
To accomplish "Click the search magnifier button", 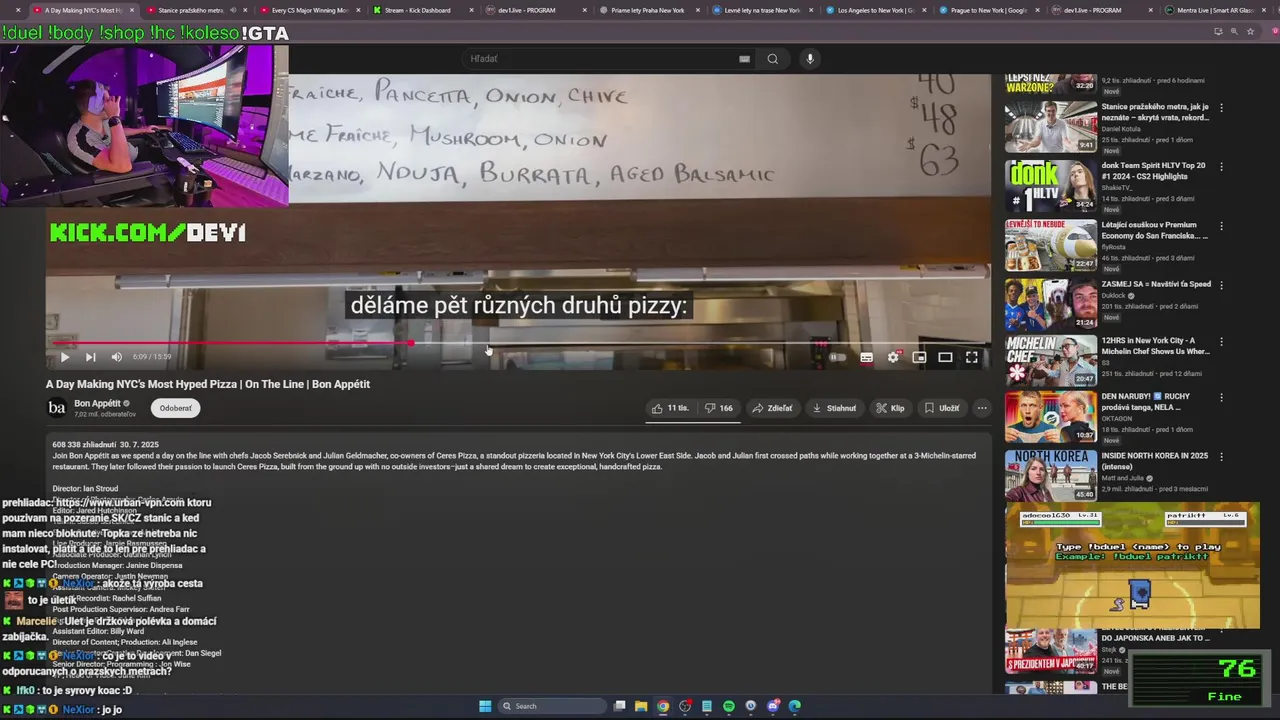I will point(772,59).
